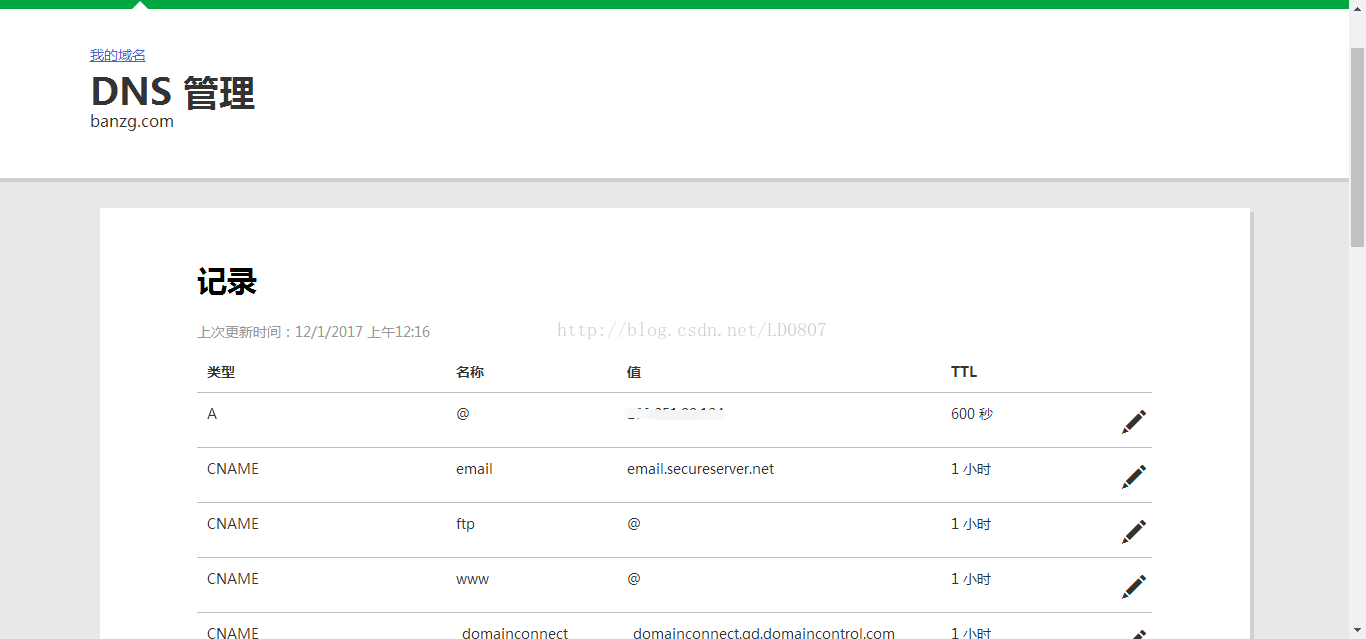Click the 1 小时 TTL of www row
Viewport: 1366px width, 639px height.
pos(971,579)
